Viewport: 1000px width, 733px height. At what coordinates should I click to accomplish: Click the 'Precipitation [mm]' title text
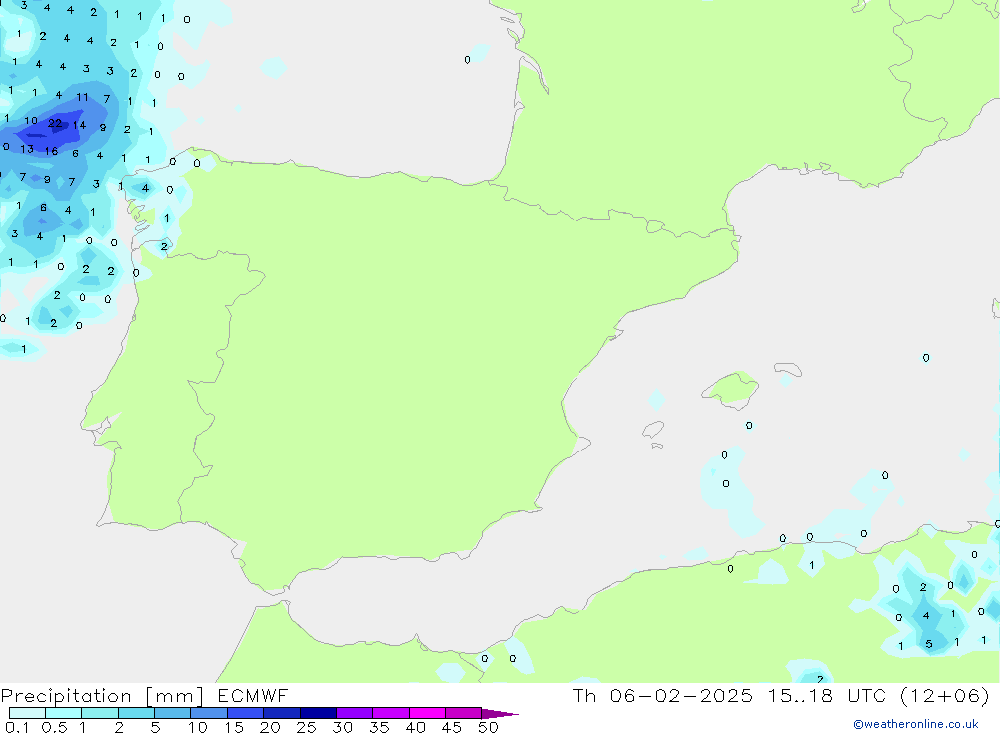pyautogui.click(x=103, y=696)
